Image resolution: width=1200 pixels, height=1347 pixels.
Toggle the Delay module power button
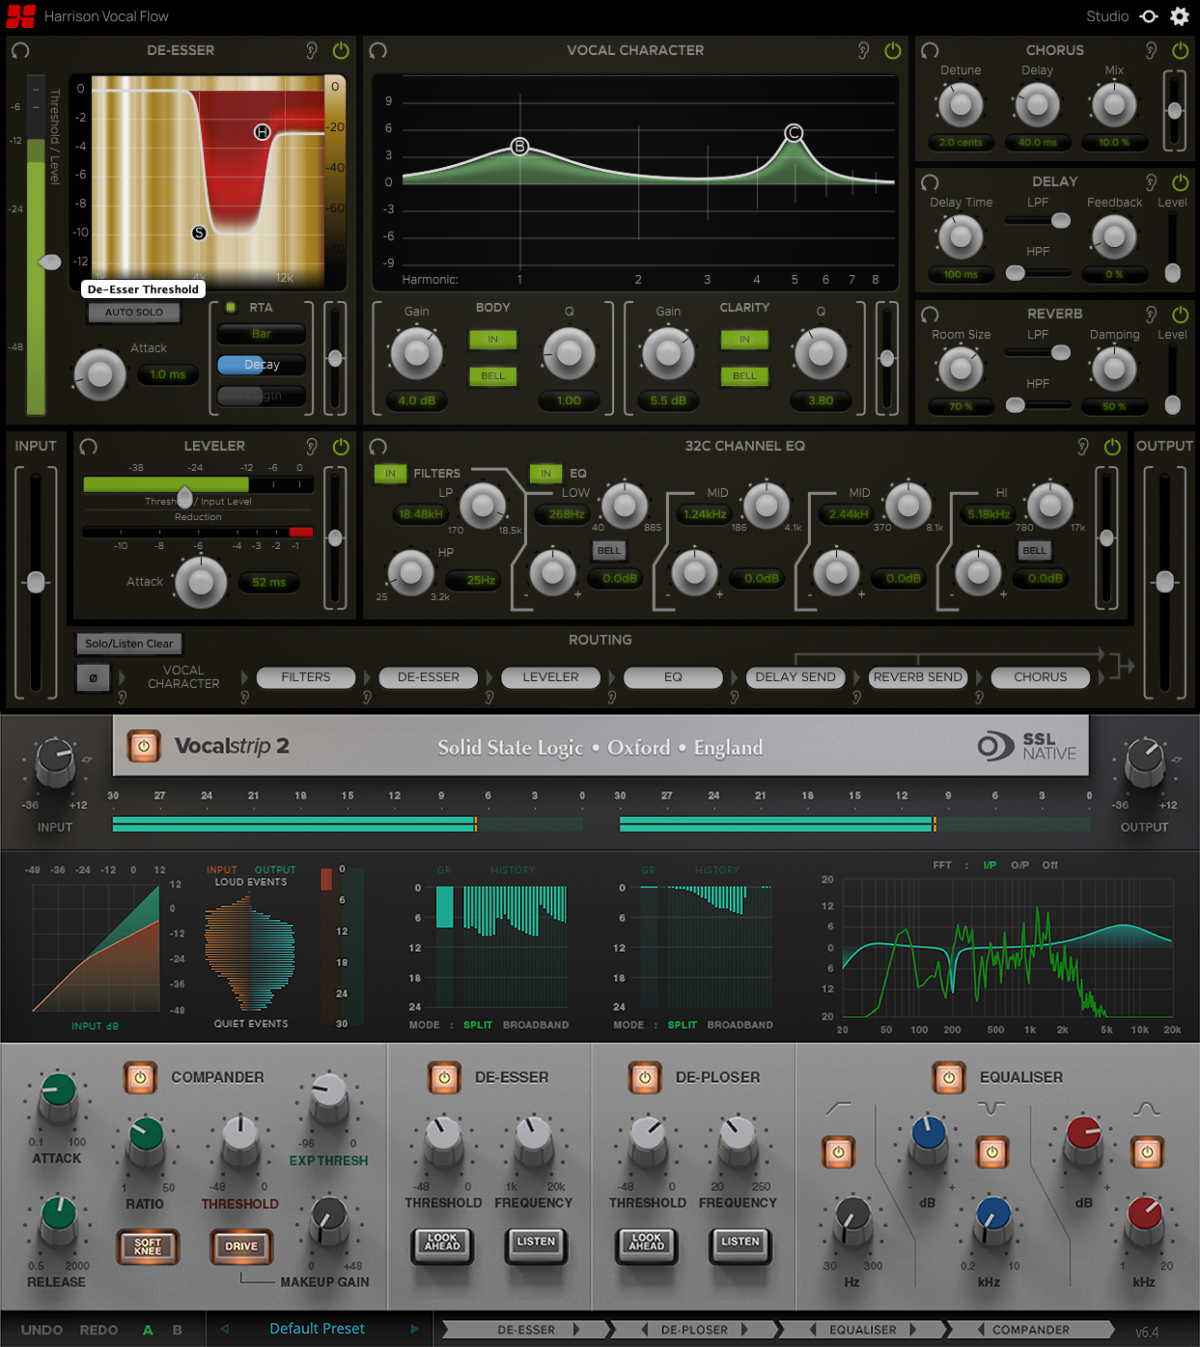(x=1180, y=182)
